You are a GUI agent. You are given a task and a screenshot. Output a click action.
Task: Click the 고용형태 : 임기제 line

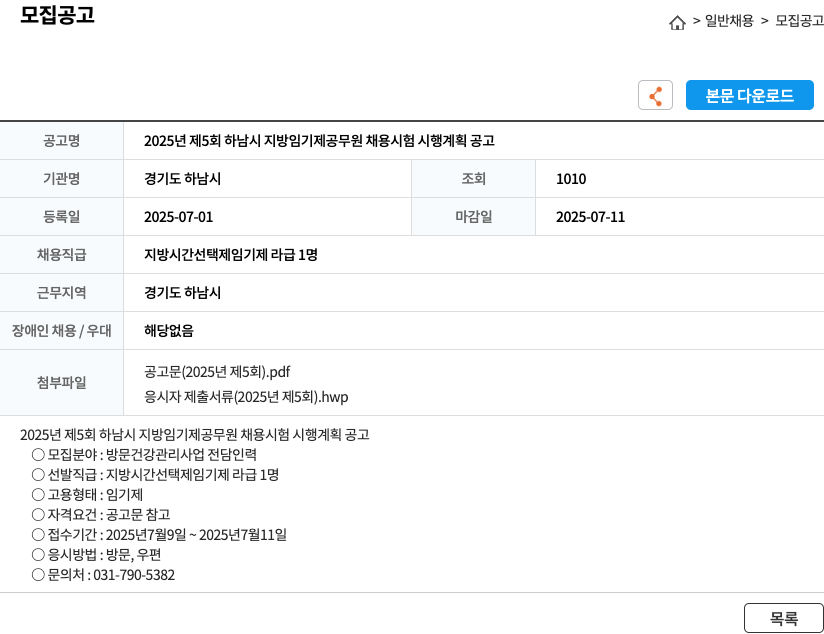(x=87, y=495)
